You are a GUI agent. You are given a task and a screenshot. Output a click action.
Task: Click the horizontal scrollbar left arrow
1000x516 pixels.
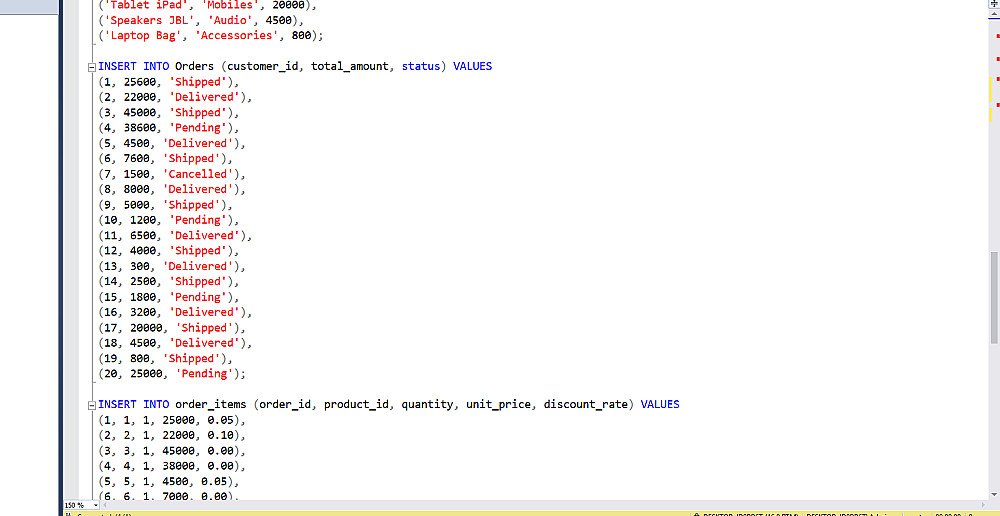pyautogui.click(x=104, y=505)
